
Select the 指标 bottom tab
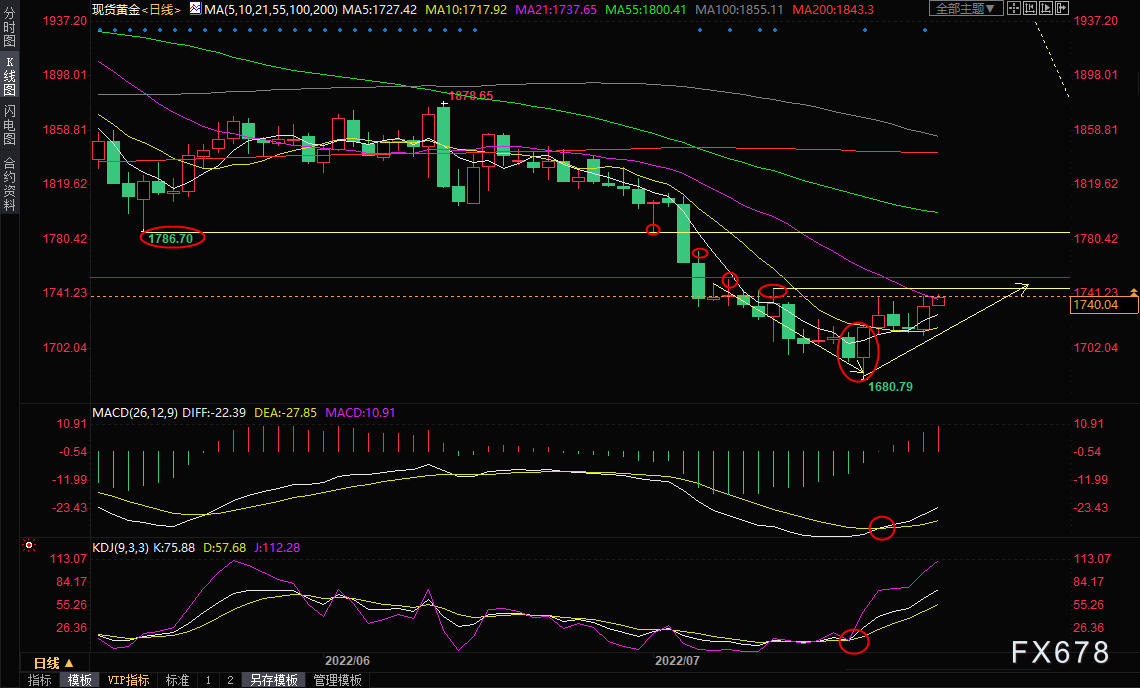[39, 680]
